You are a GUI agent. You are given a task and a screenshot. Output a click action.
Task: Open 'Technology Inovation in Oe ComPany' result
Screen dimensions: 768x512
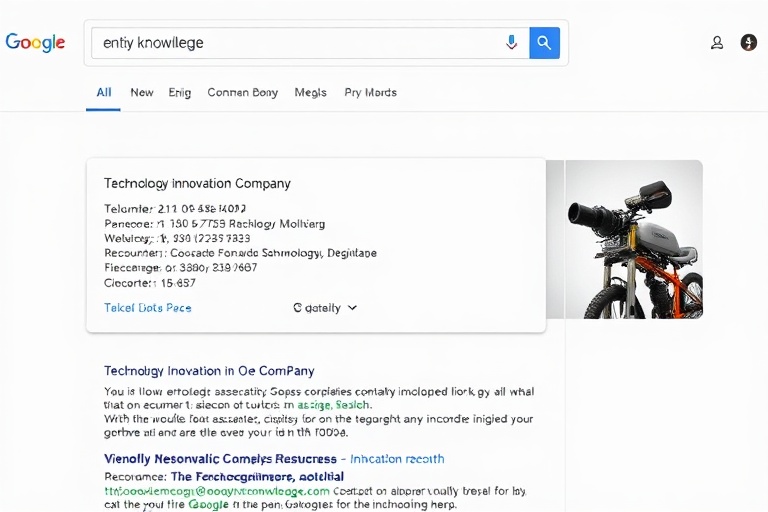(x=209, y=371)
